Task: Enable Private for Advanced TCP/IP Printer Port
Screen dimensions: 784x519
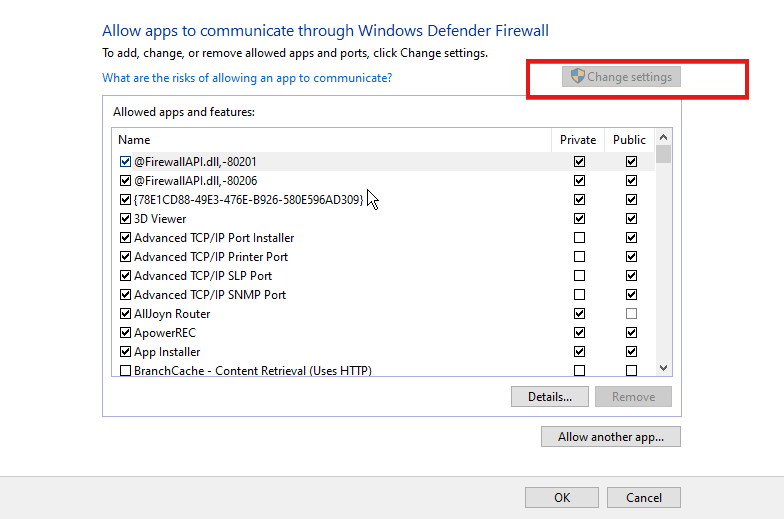Action: pyautogui.click(x=579, y=256)
